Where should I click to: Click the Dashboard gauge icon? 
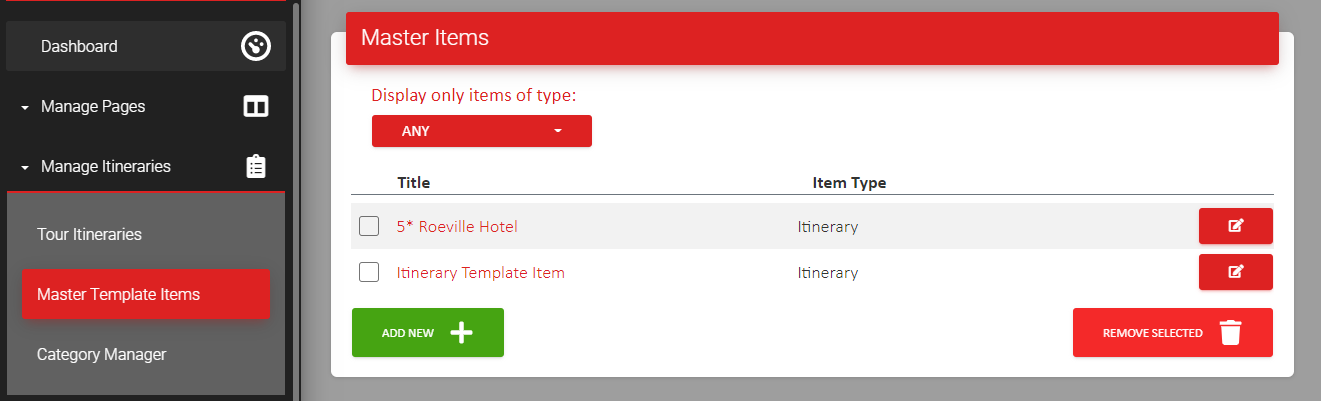point(256,46)
